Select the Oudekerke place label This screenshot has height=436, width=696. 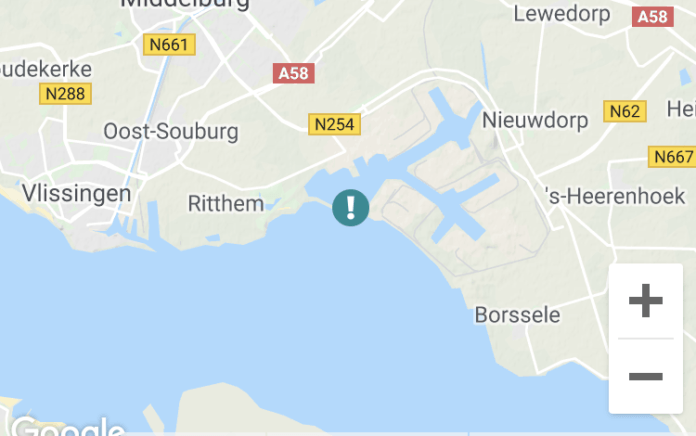(x=45, y=69)
